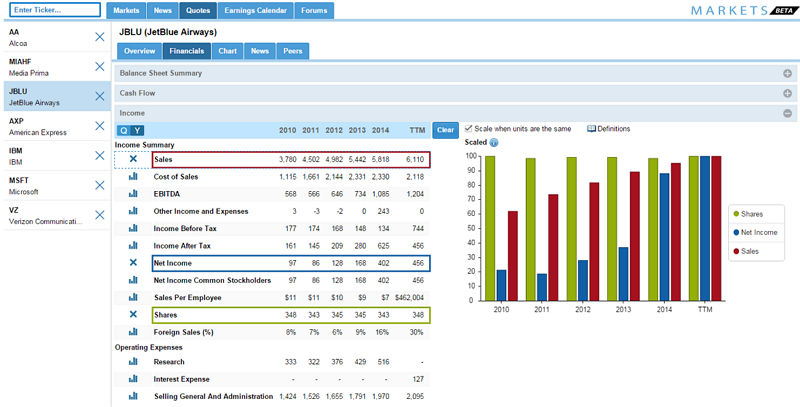Add Interest Expense to the chart
The image size is (800, 407).
pos(133,379)
